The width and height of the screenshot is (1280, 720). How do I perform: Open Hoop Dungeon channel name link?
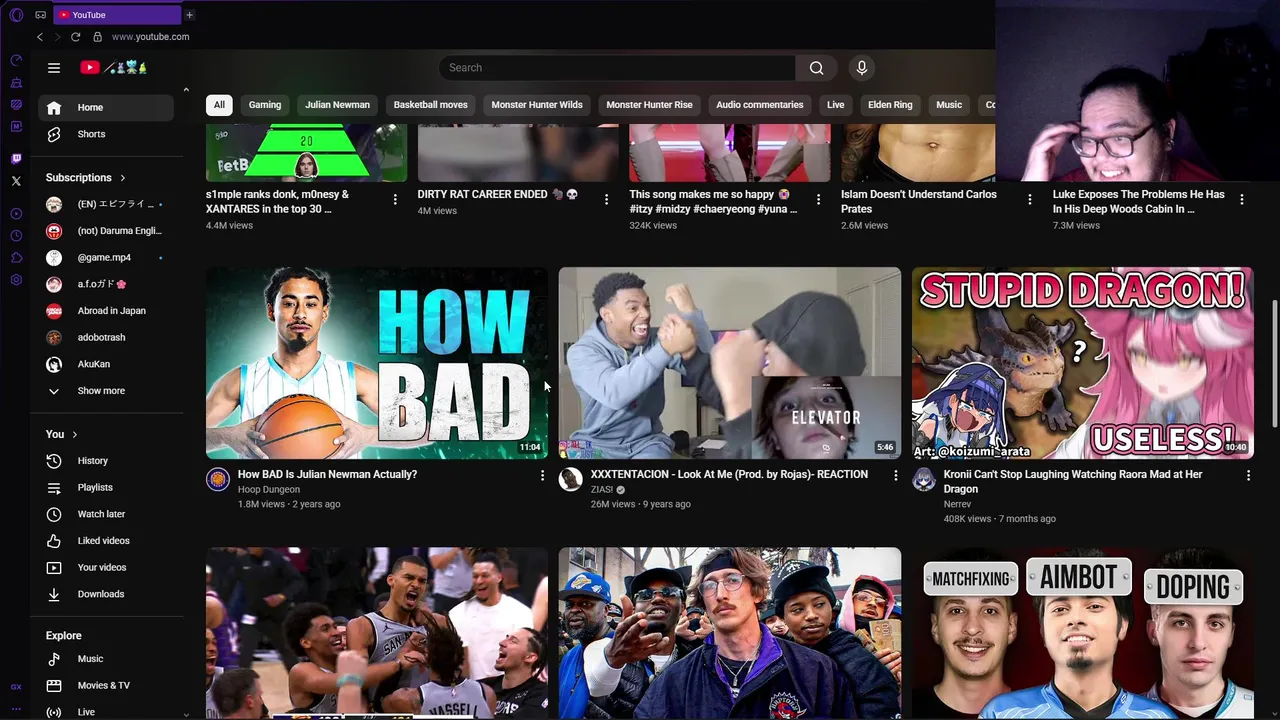click(x=269, y=490)
